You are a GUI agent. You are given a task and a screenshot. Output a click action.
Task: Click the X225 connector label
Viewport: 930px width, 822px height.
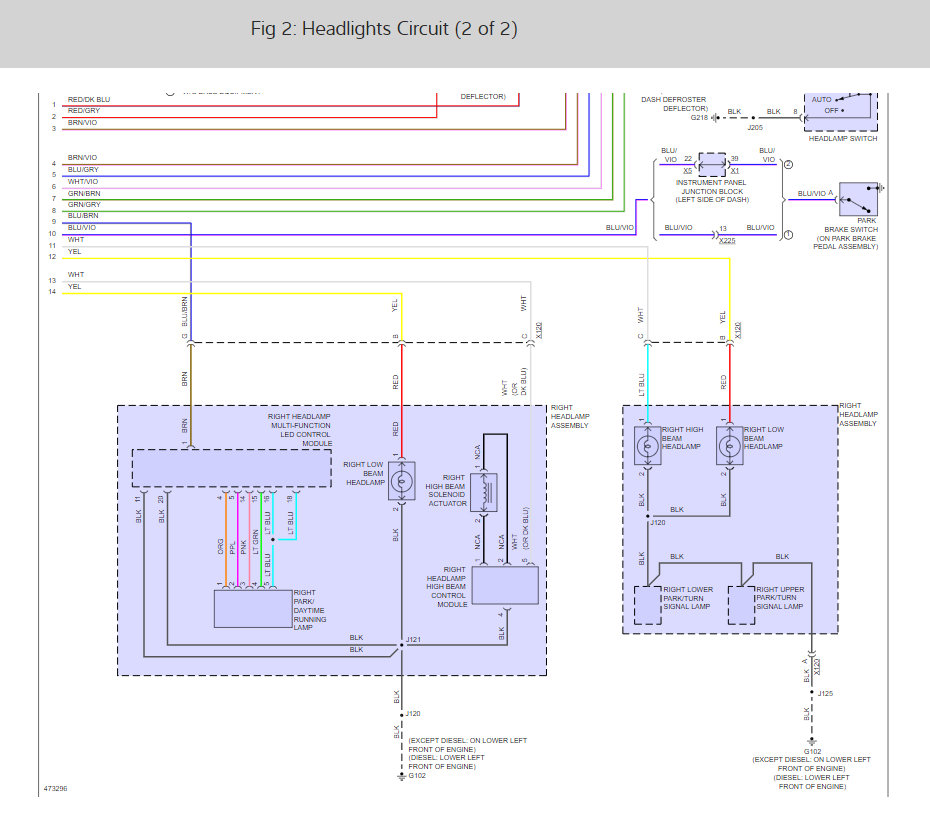pos(727,241)
